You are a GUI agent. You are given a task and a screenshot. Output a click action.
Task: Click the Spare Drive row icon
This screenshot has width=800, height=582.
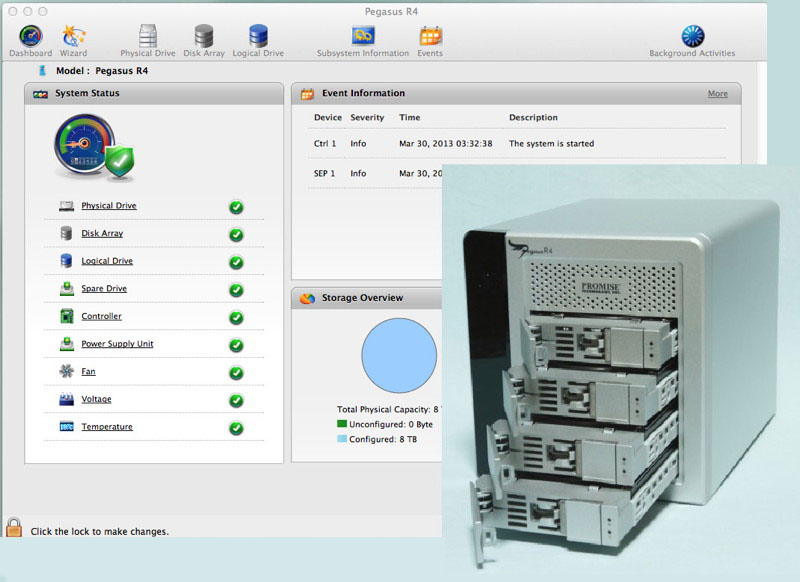point(66,288)
